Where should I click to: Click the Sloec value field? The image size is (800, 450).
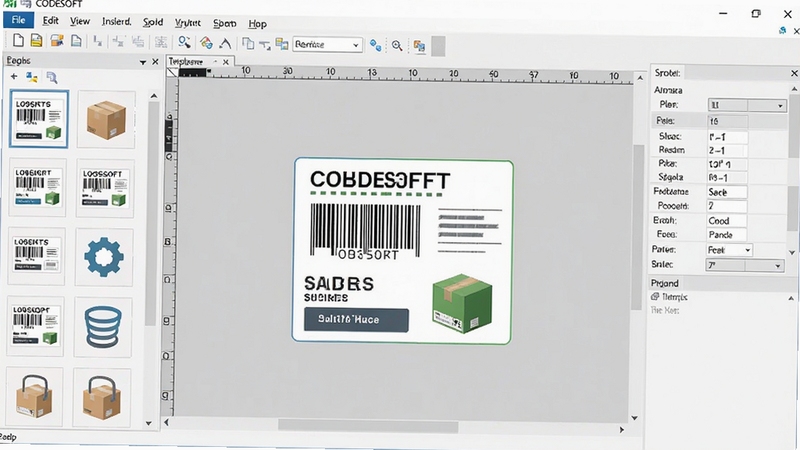coord(728,137)
